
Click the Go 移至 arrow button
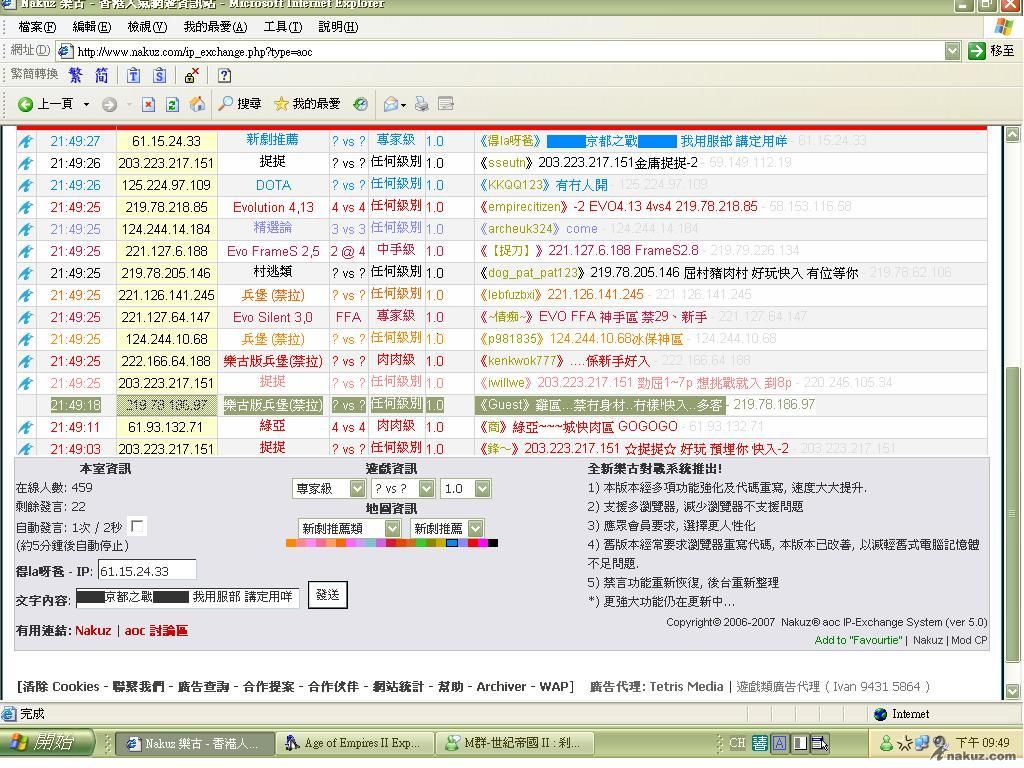pos(991,51)
